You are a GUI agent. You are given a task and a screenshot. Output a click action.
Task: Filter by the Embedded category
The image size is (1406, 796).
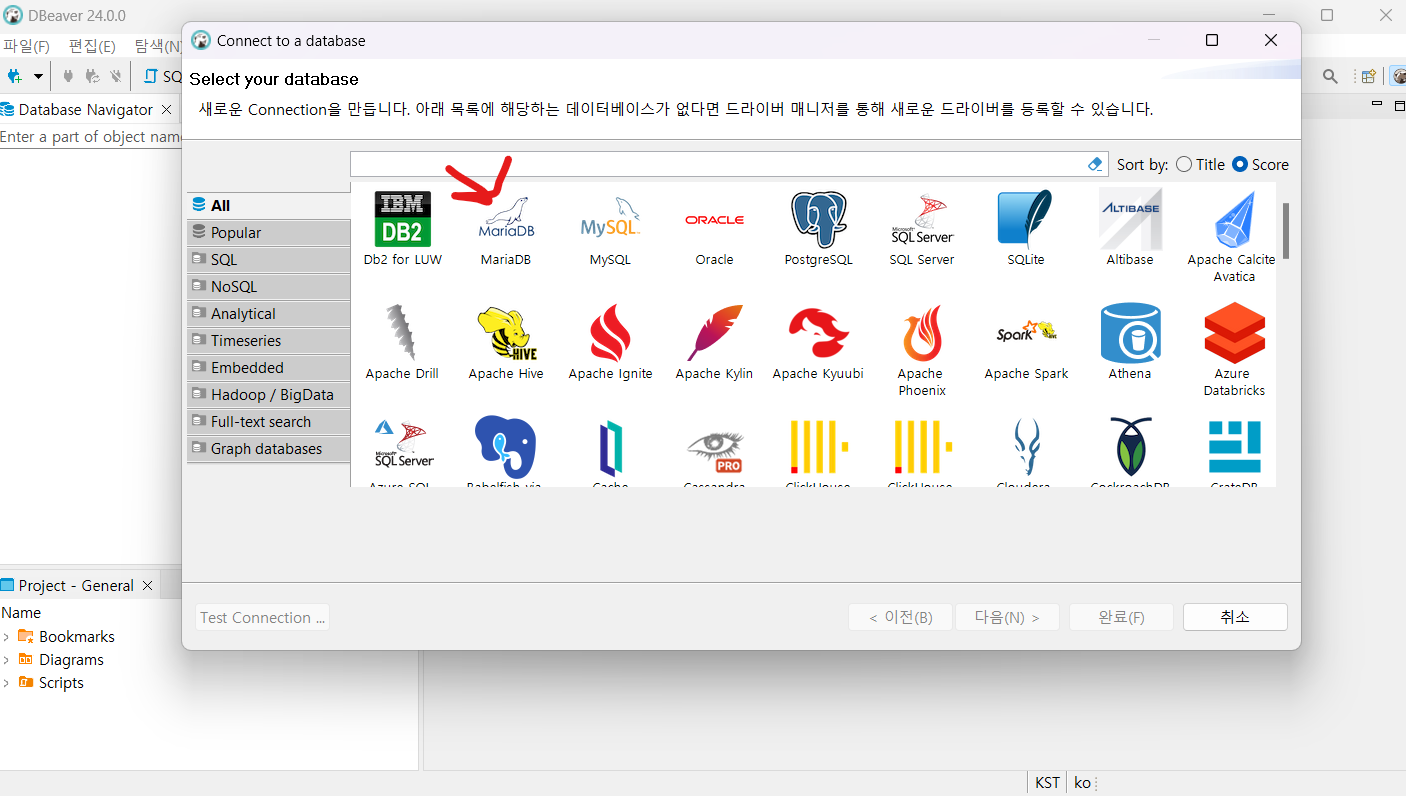[268, 367]
